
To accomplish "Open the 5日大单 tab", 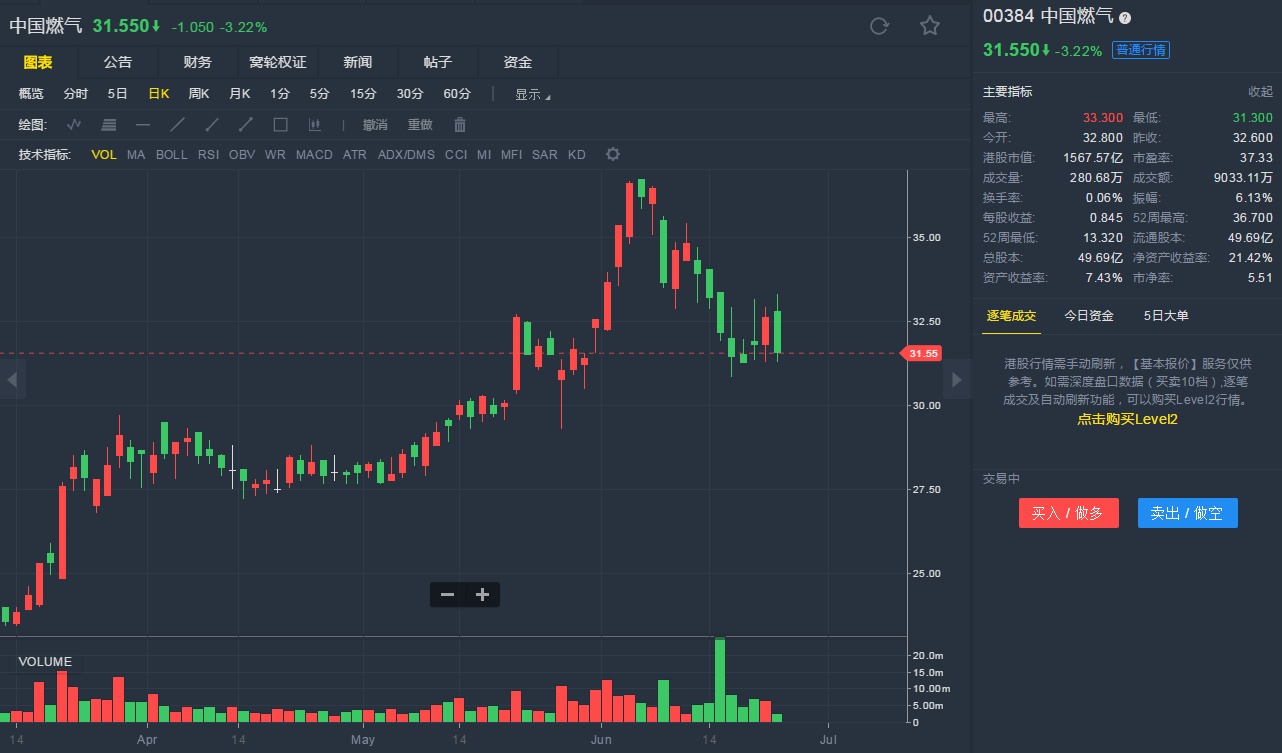I will pyautogui.click(x=1167, y=316).
